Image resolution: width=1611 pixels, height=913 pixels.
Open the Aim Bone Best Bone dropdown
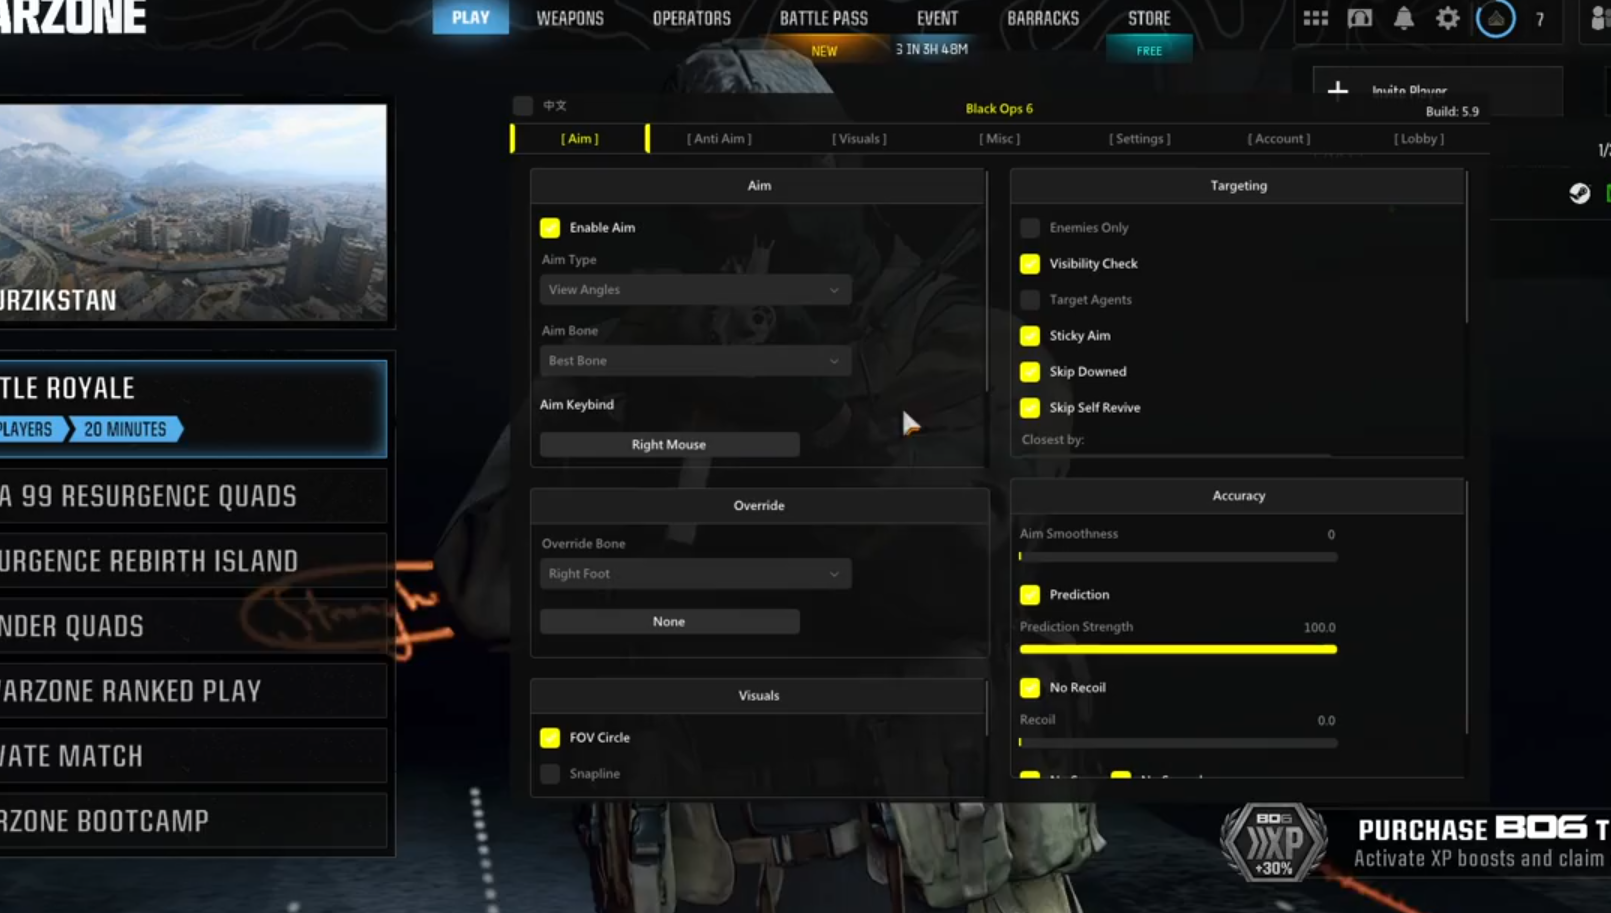[695, 361]
